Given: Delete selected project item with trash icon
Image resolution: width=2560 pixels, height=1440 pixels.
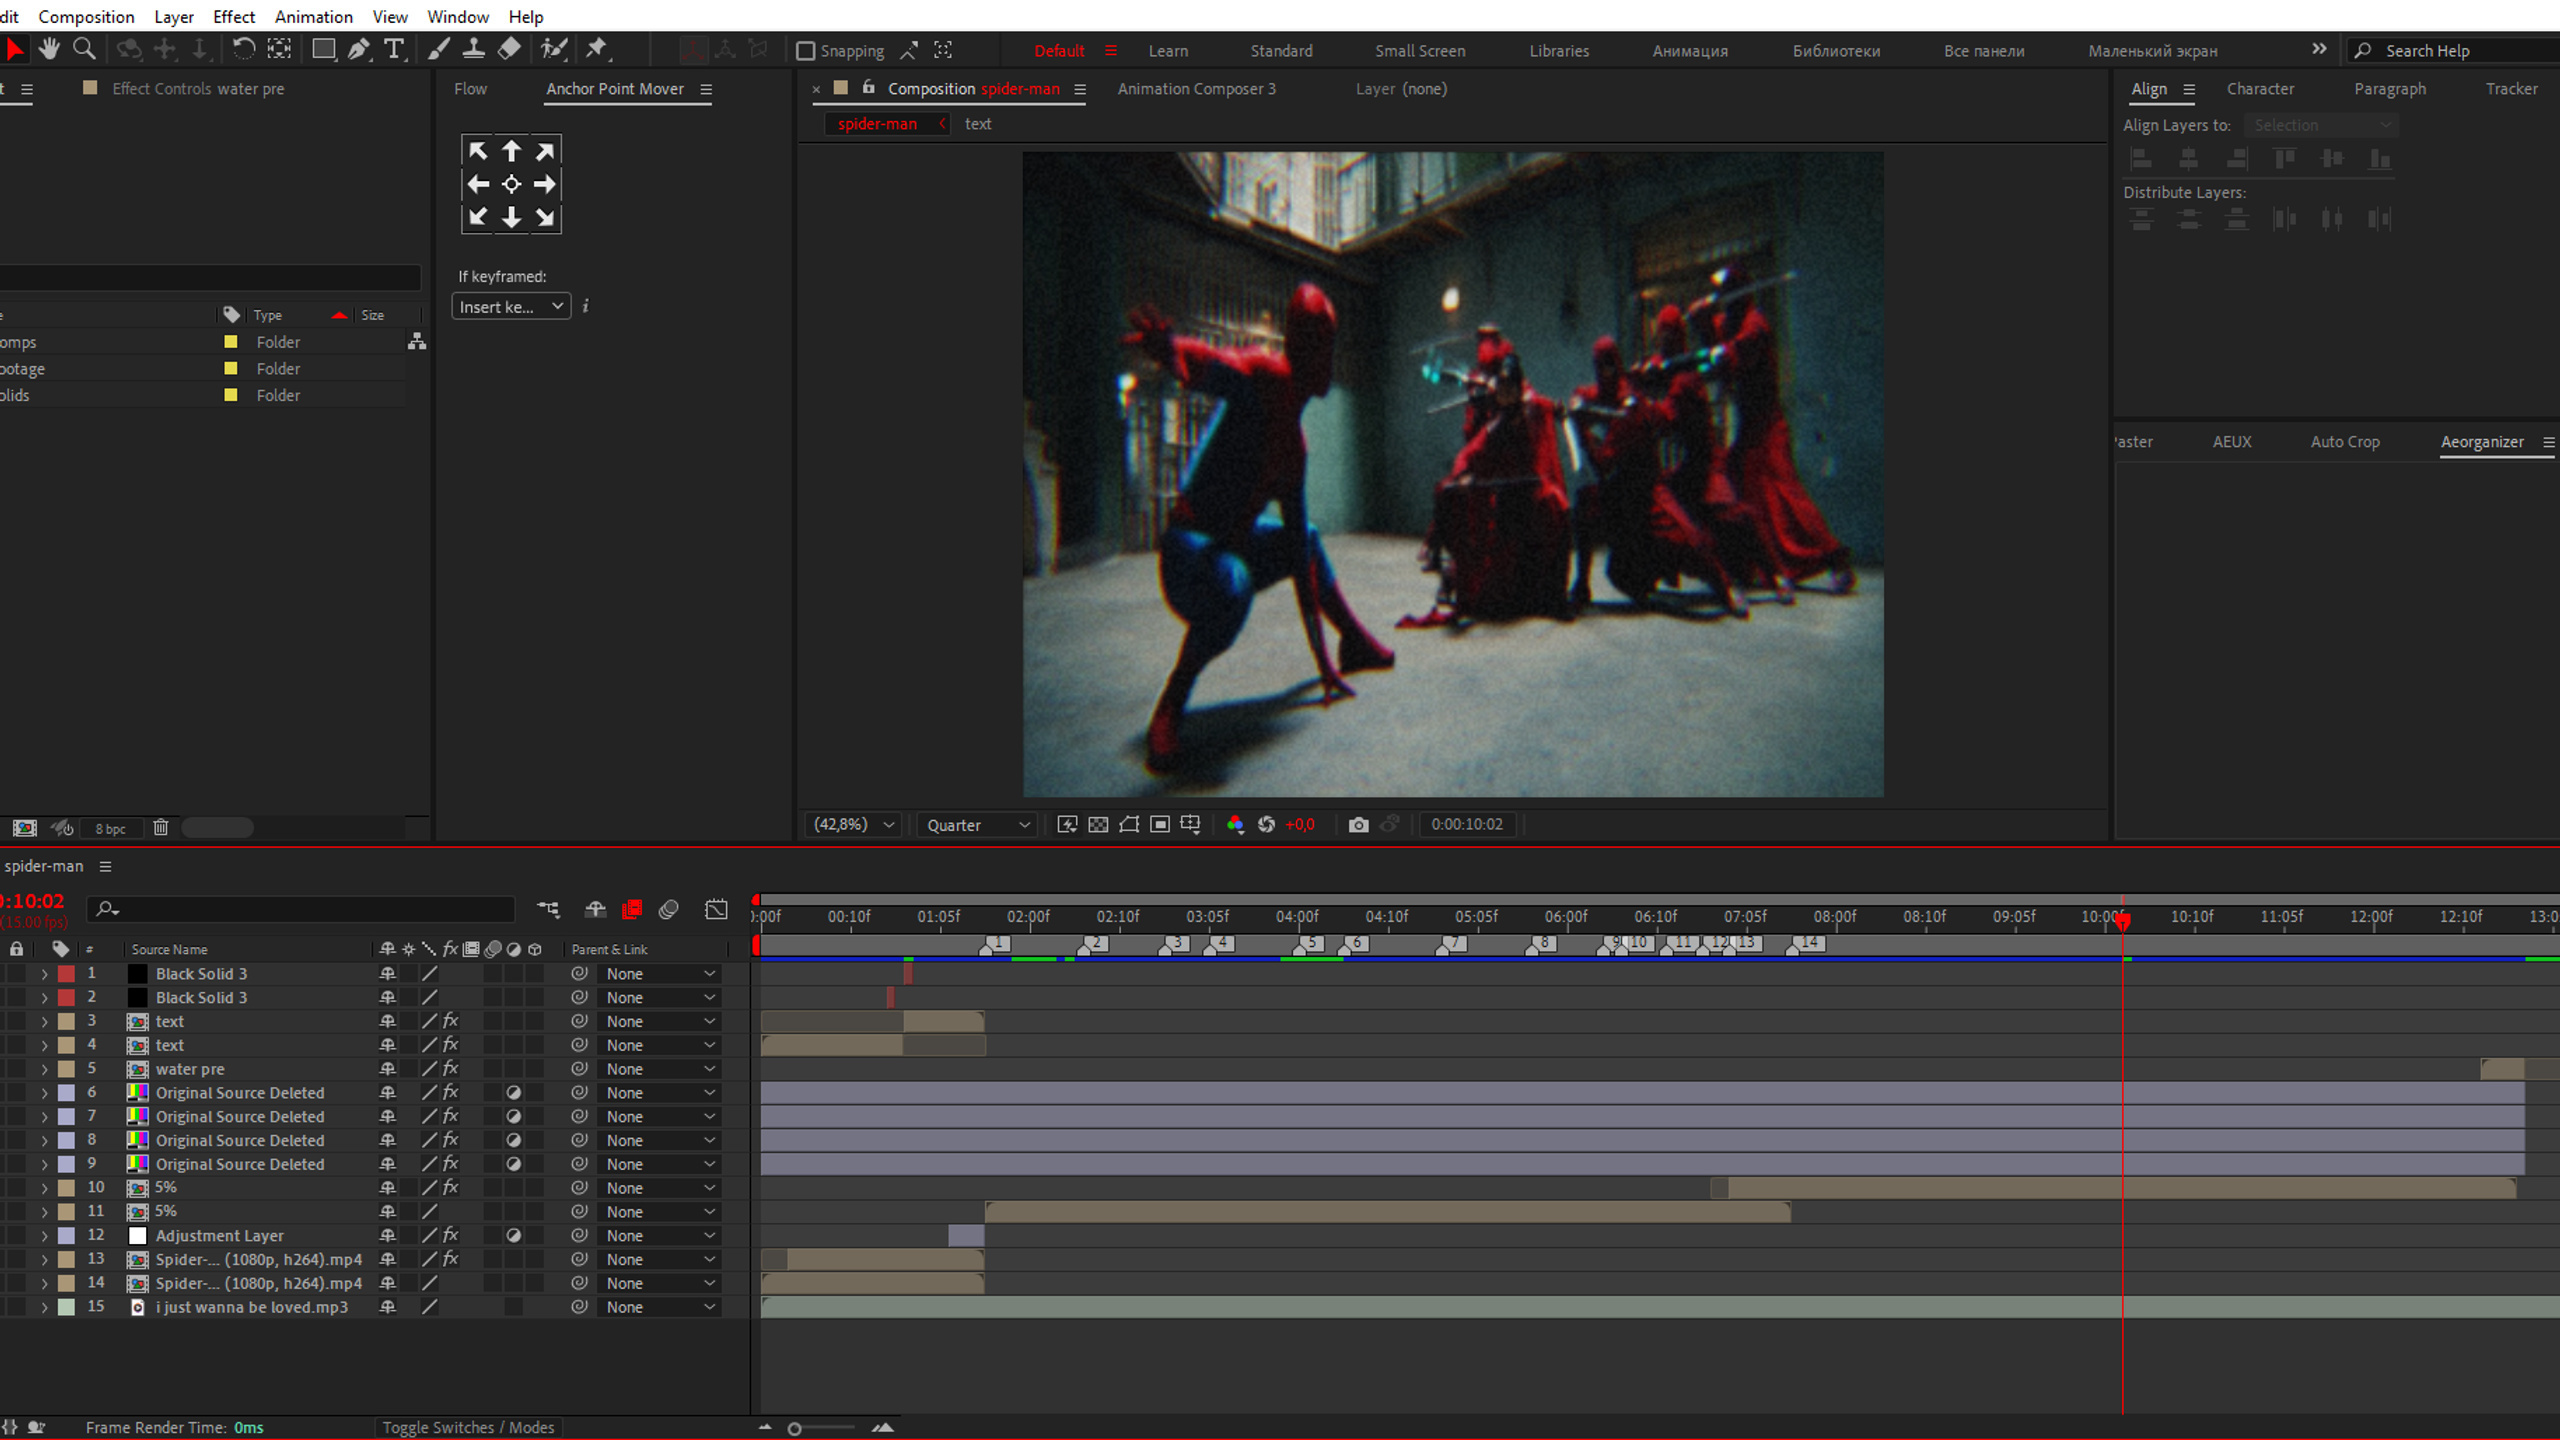Looking at the screenshot, I should tap(160, 828).
